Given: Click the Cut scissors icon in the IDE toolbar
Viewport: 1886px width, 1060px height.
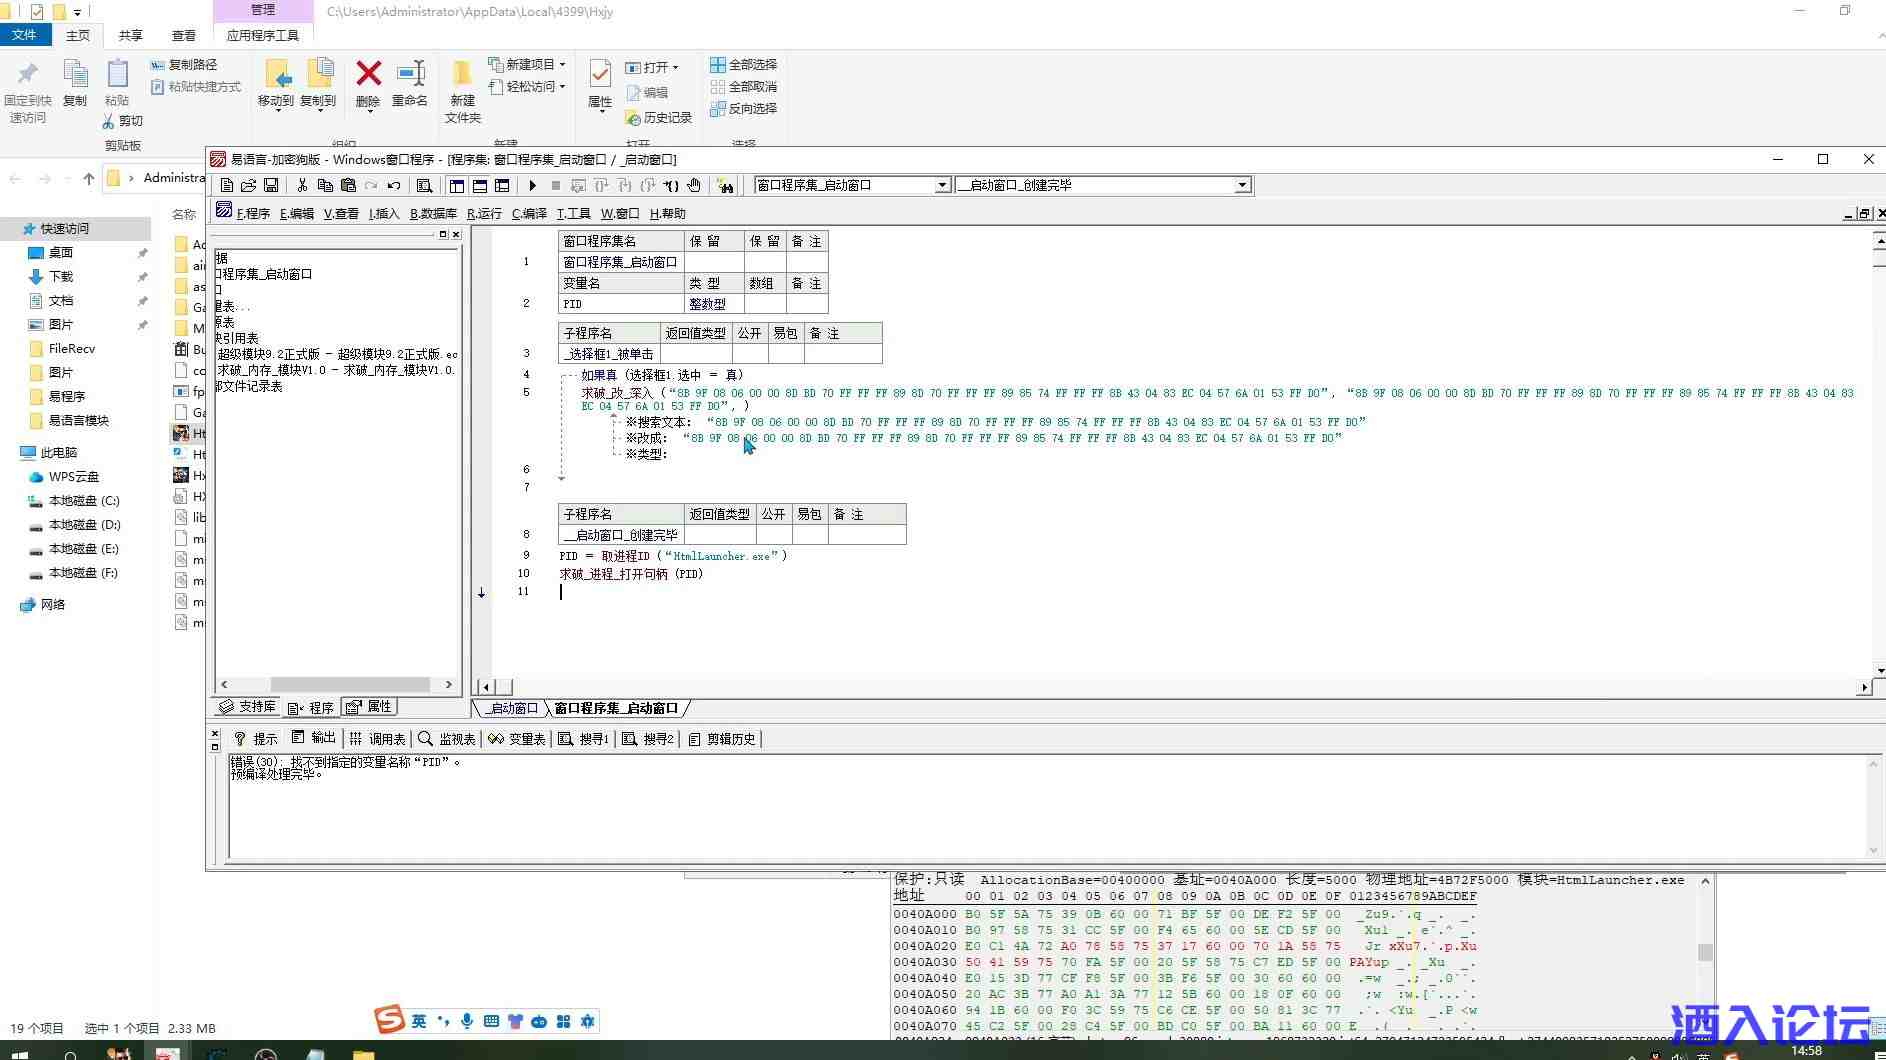Looking at the screenshot, I should [302, 186].
